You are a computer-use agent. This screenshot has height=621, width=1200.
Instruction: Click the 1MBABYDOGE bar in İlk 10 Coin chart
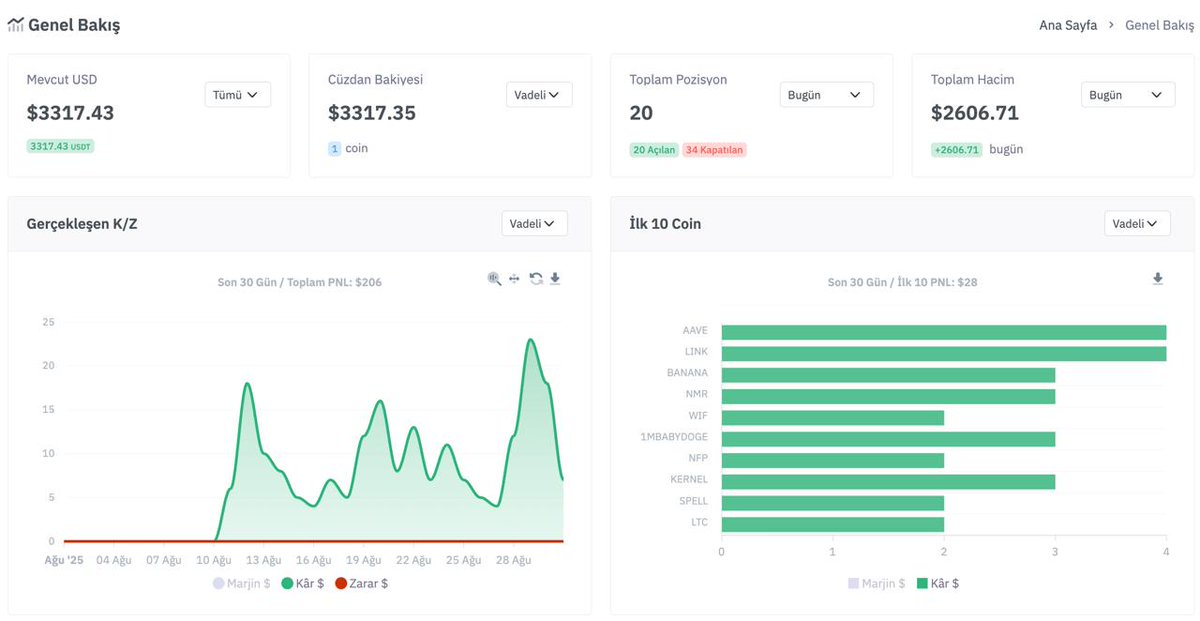coord(888,439)
